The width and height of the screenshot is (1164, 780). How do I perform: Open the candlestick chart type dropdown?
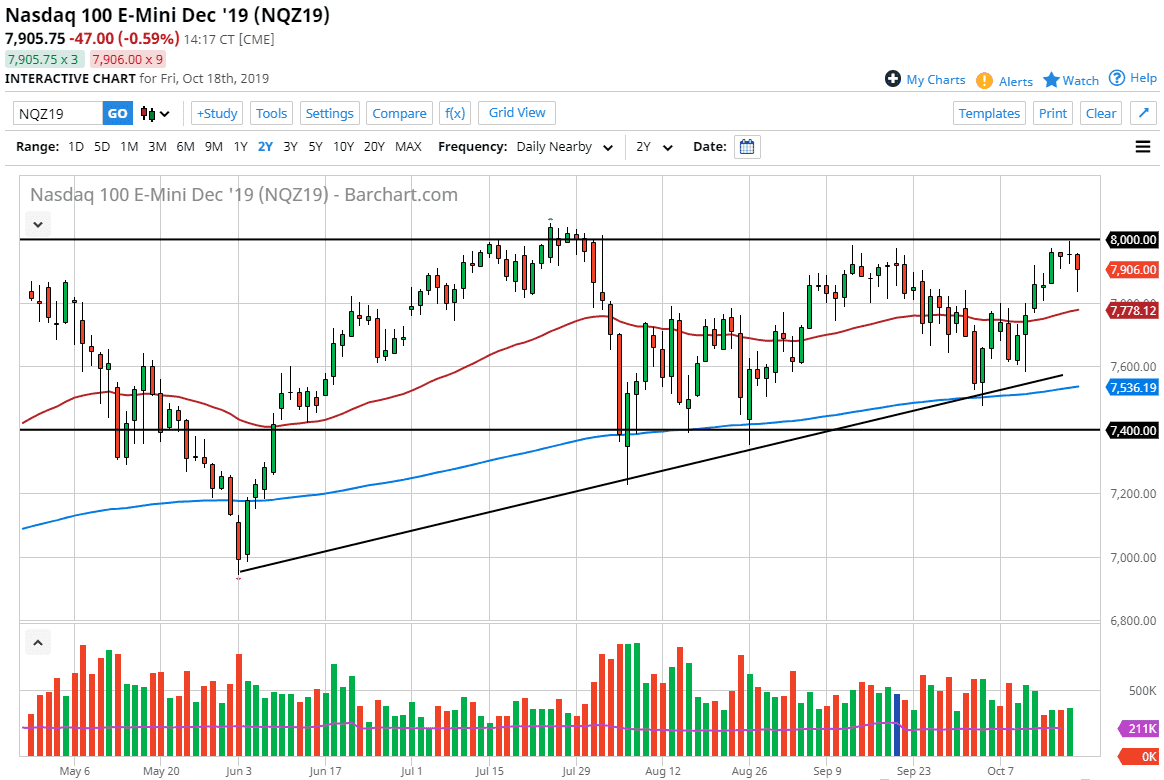(155, 113)
